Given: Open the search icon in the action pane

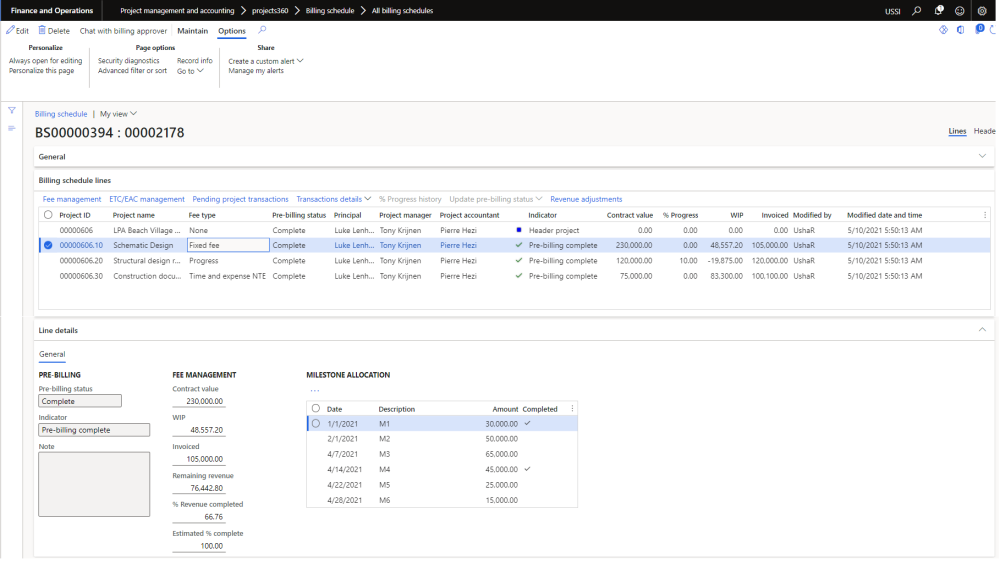Looking at the screenshot, I should tap(263, 30).
